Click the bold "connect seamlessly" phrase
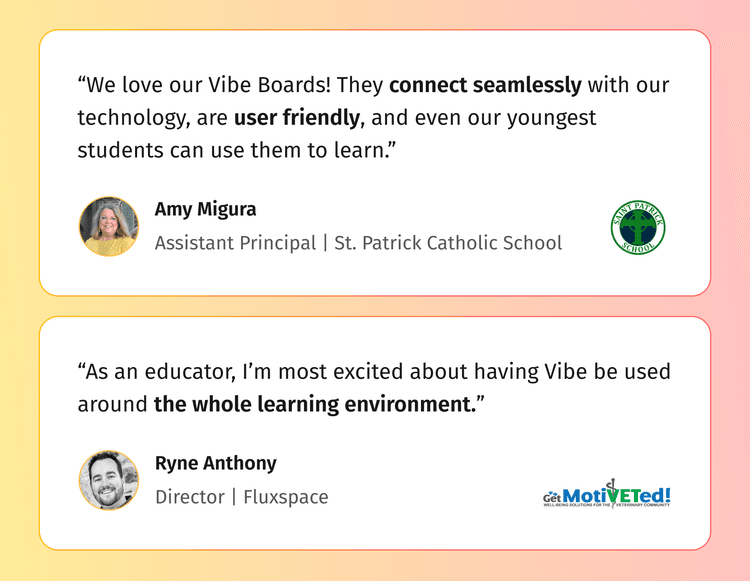This screenshot has height=581, width=750. coord(485,85)
